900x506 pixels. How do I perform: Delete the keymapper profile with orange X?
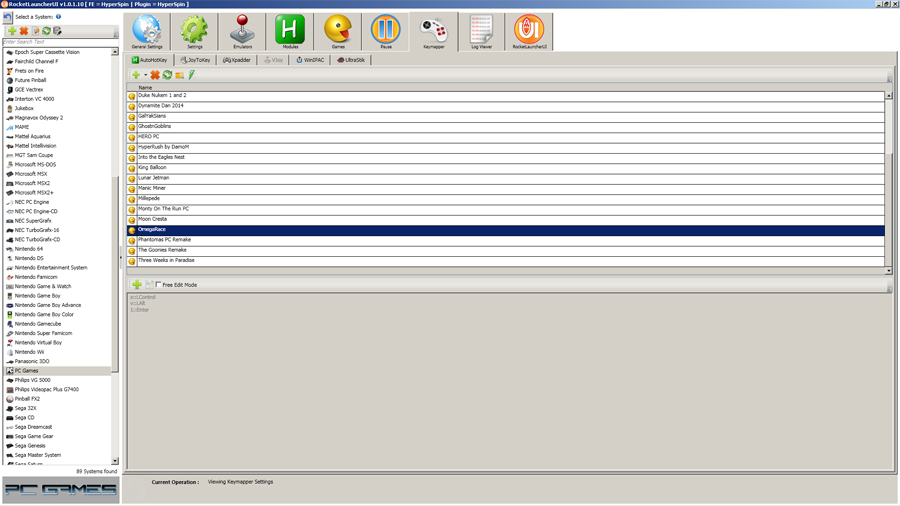coord(155,75)
